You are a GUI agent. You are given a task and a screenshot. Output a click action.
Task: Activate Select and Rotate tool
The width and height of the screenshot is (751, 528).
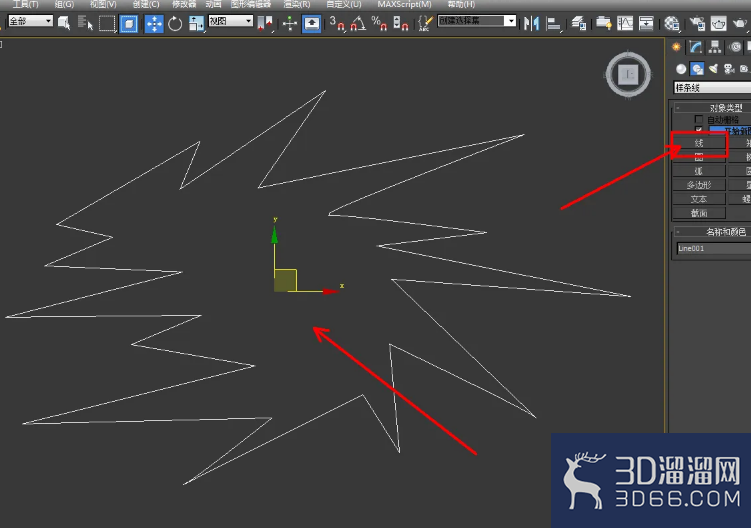[x=175, y=23]
